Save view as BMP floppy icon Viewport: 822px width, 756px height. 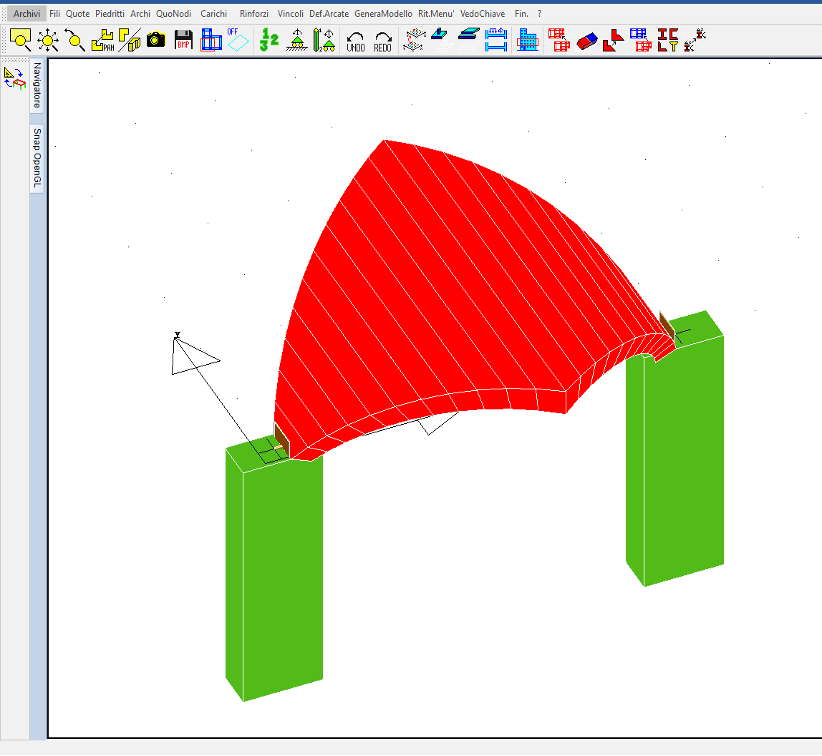click(183, 40)
